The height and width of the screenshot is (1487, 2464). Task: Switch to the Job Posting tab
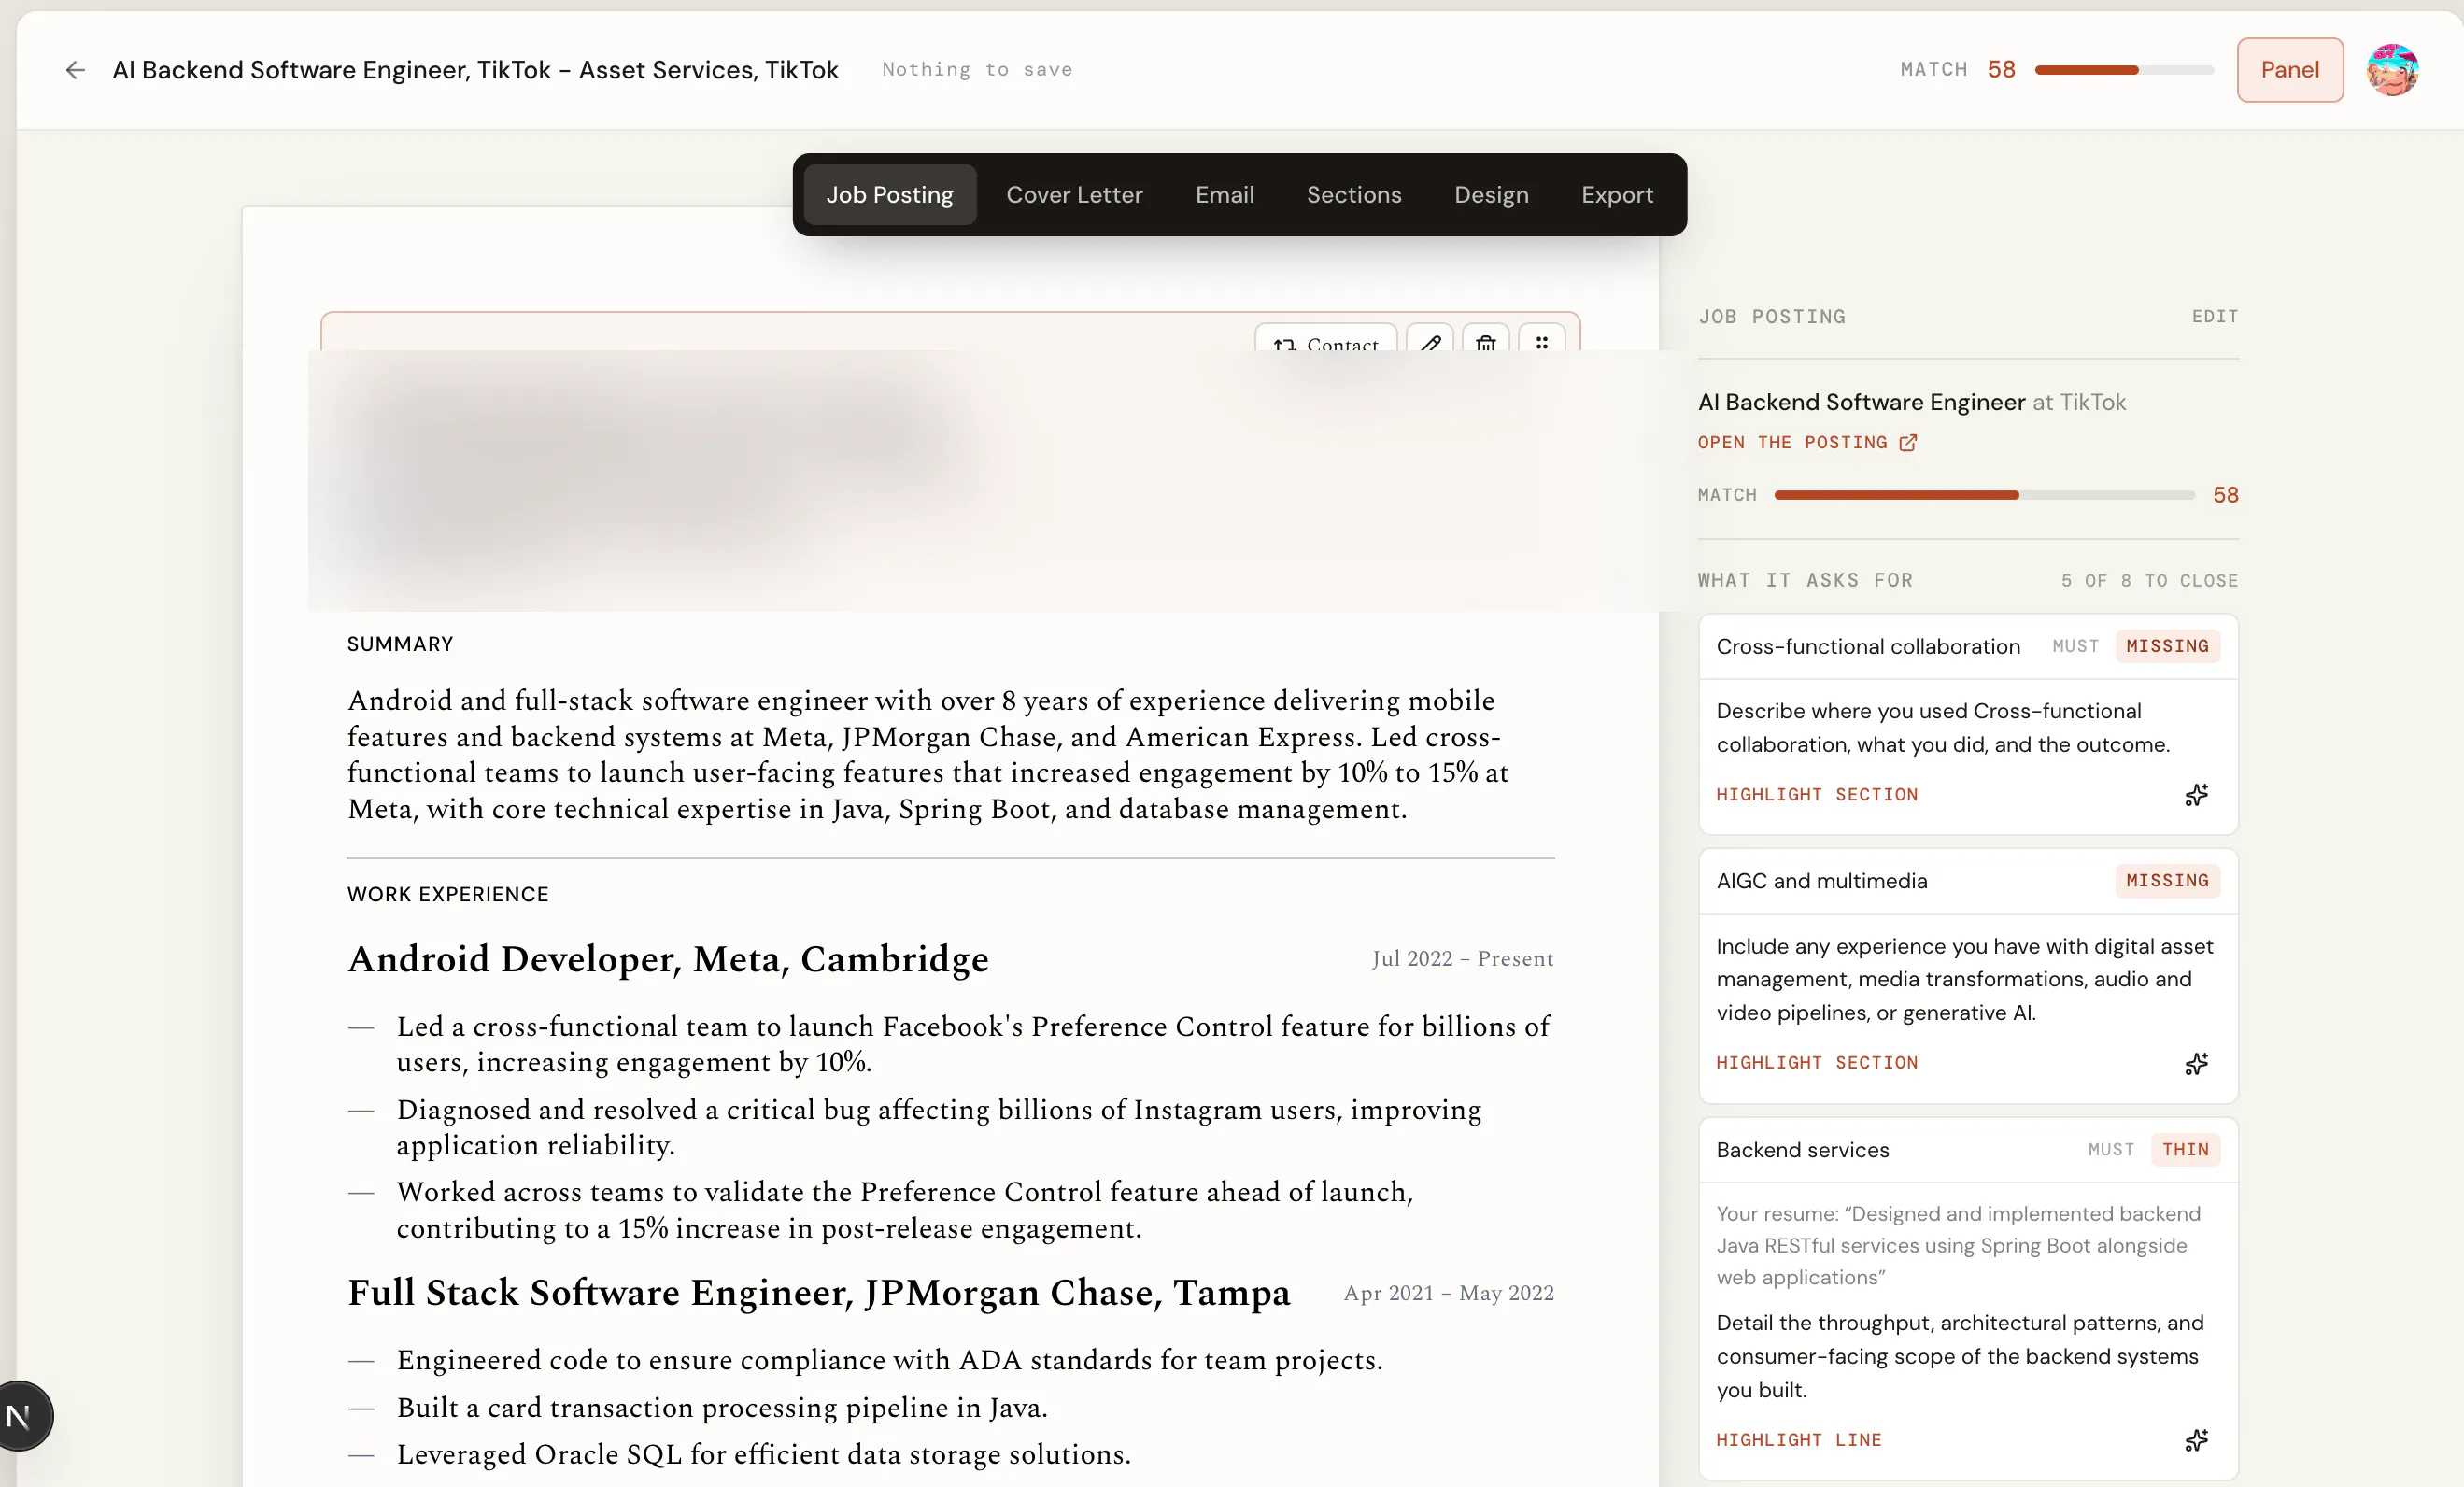click(890, 195)
